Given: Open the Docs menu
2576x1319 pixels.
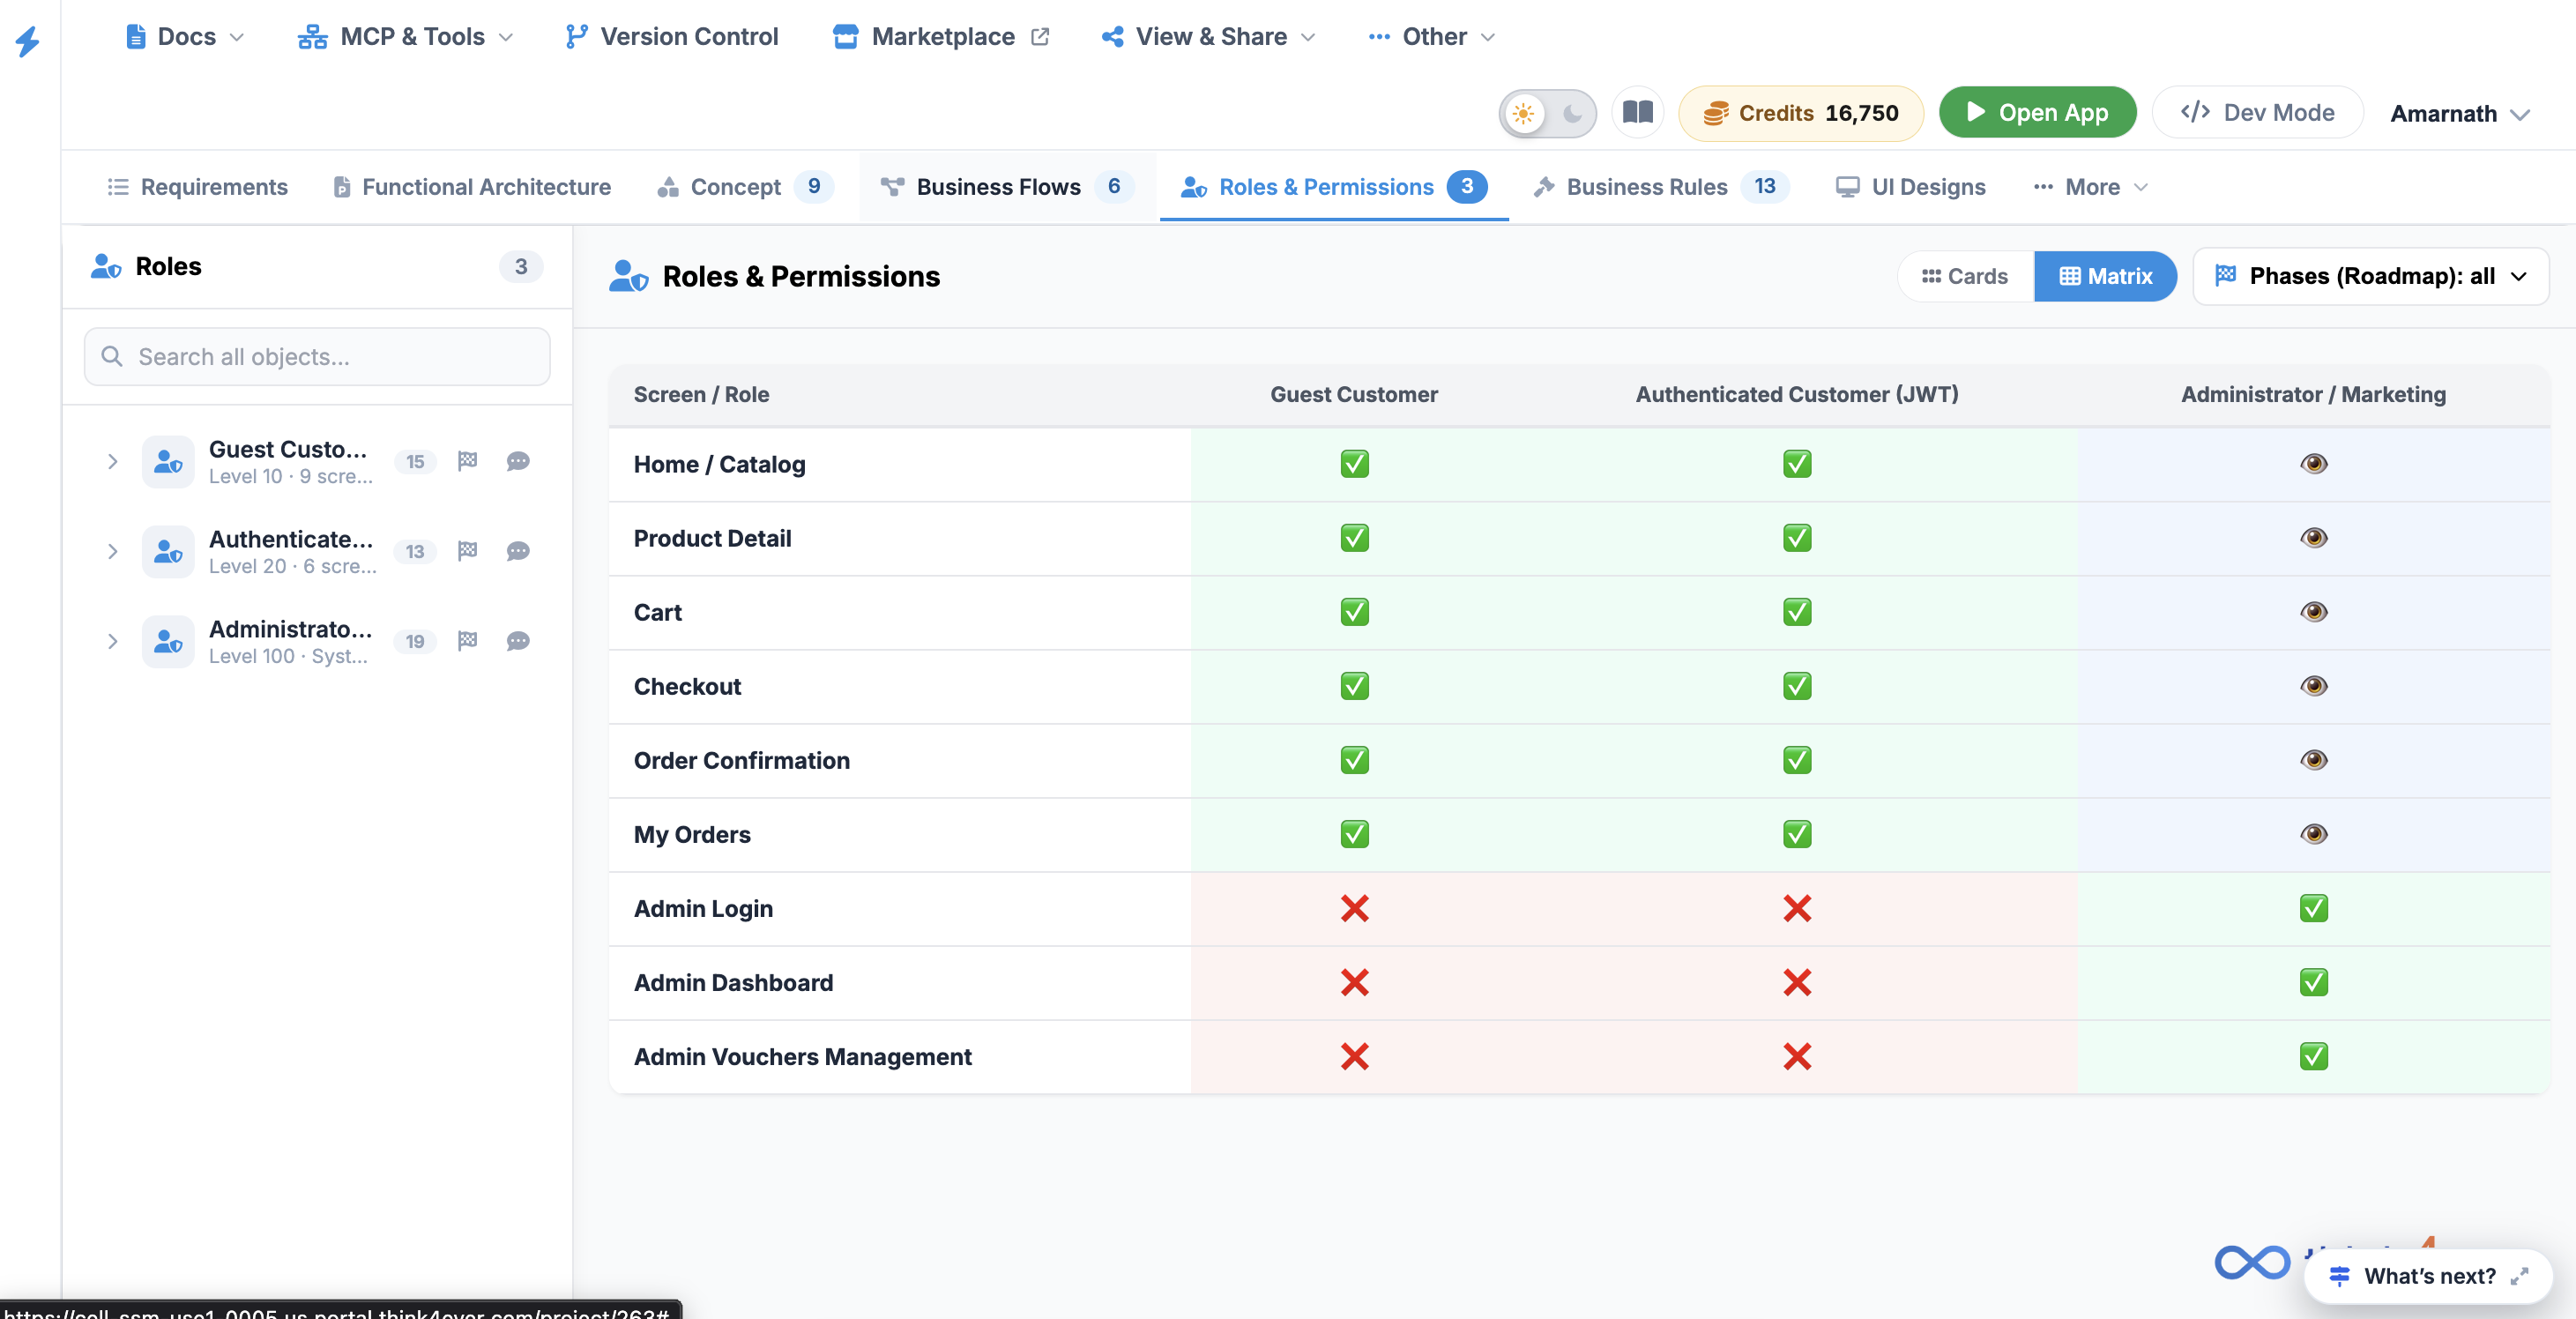Looking at the screenshot, I should 184,37.
